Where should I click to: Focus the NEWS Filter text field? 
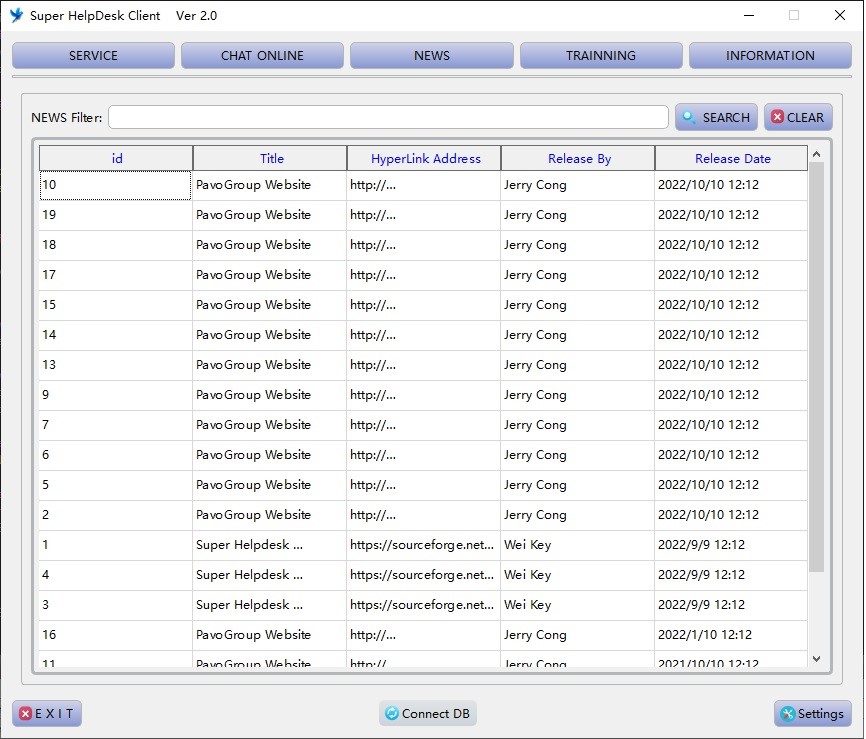[x=388, y=118]
